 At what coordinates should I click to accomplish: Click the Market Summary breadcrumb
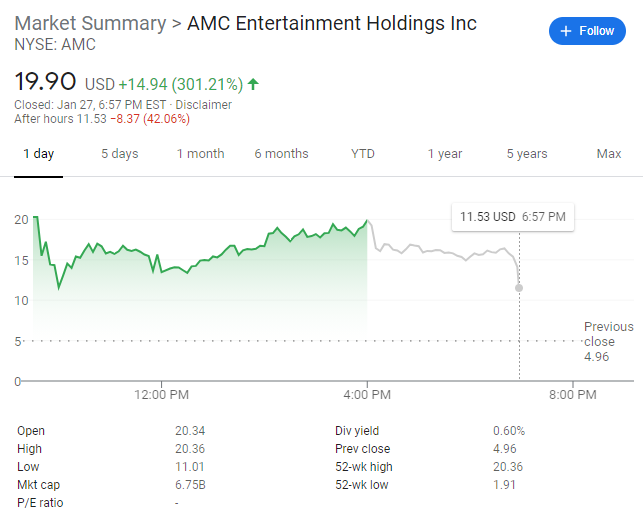(x=91, y=23)
